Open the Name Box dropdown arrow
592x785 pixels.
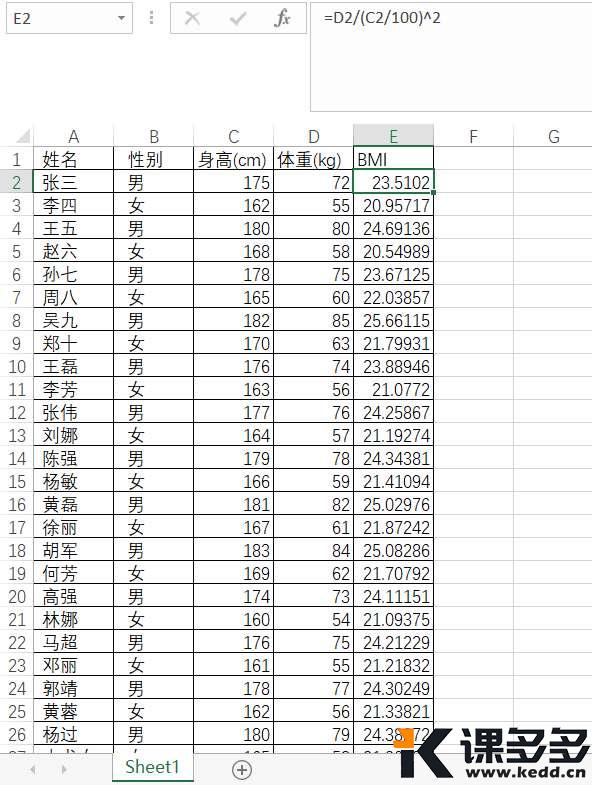[121, 18]
